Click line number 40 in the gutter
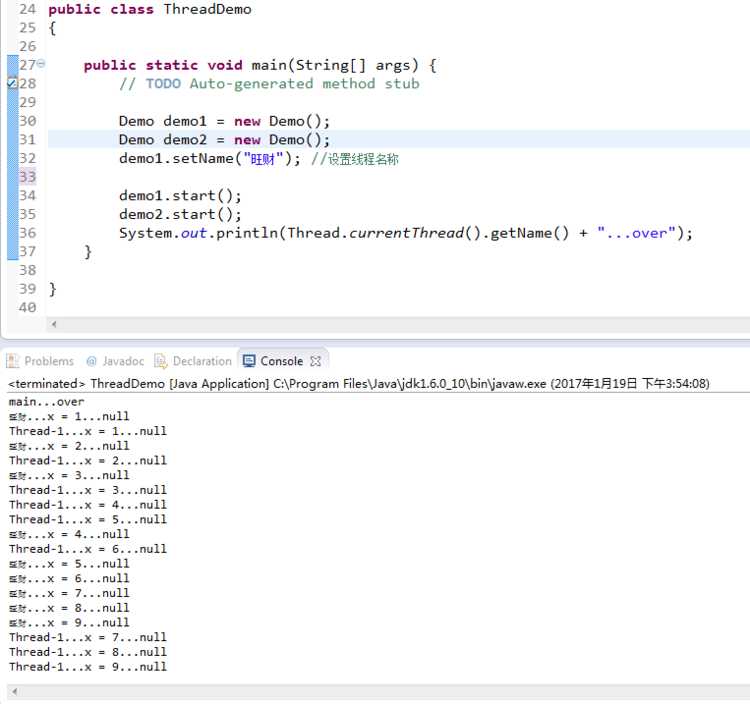Screen dimensions: 750x704 pyautogui.click(x=27, y=308)
